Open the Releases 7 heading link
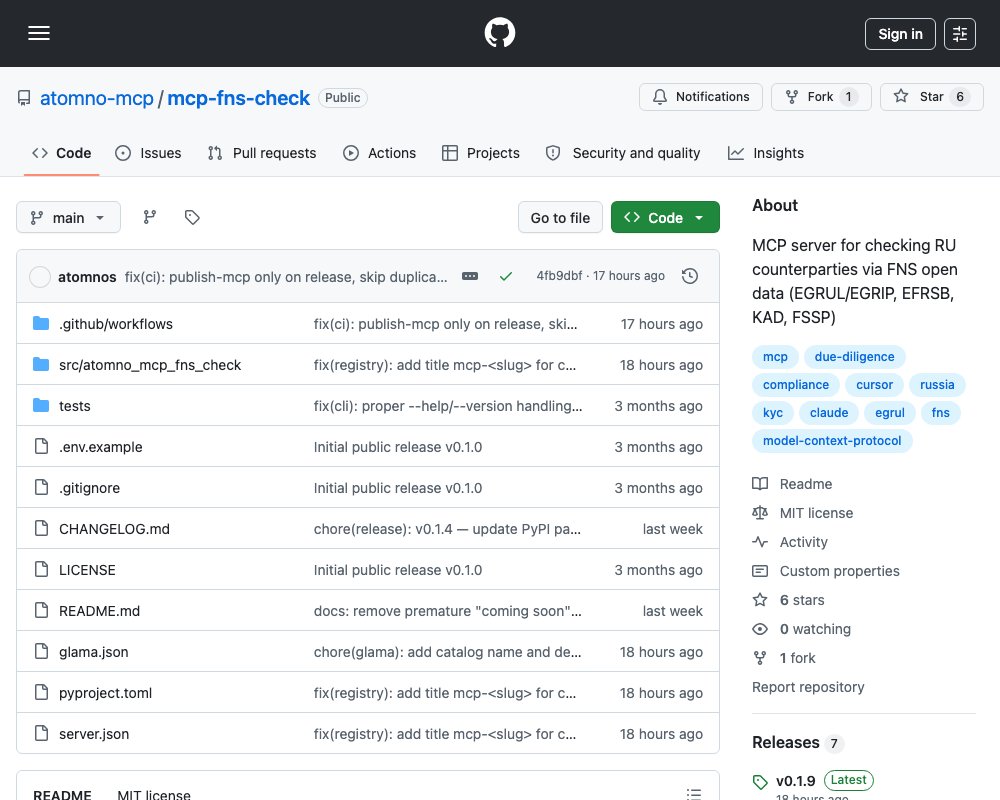Screen dimensions: 1000x800 click(x=798, y=743)
